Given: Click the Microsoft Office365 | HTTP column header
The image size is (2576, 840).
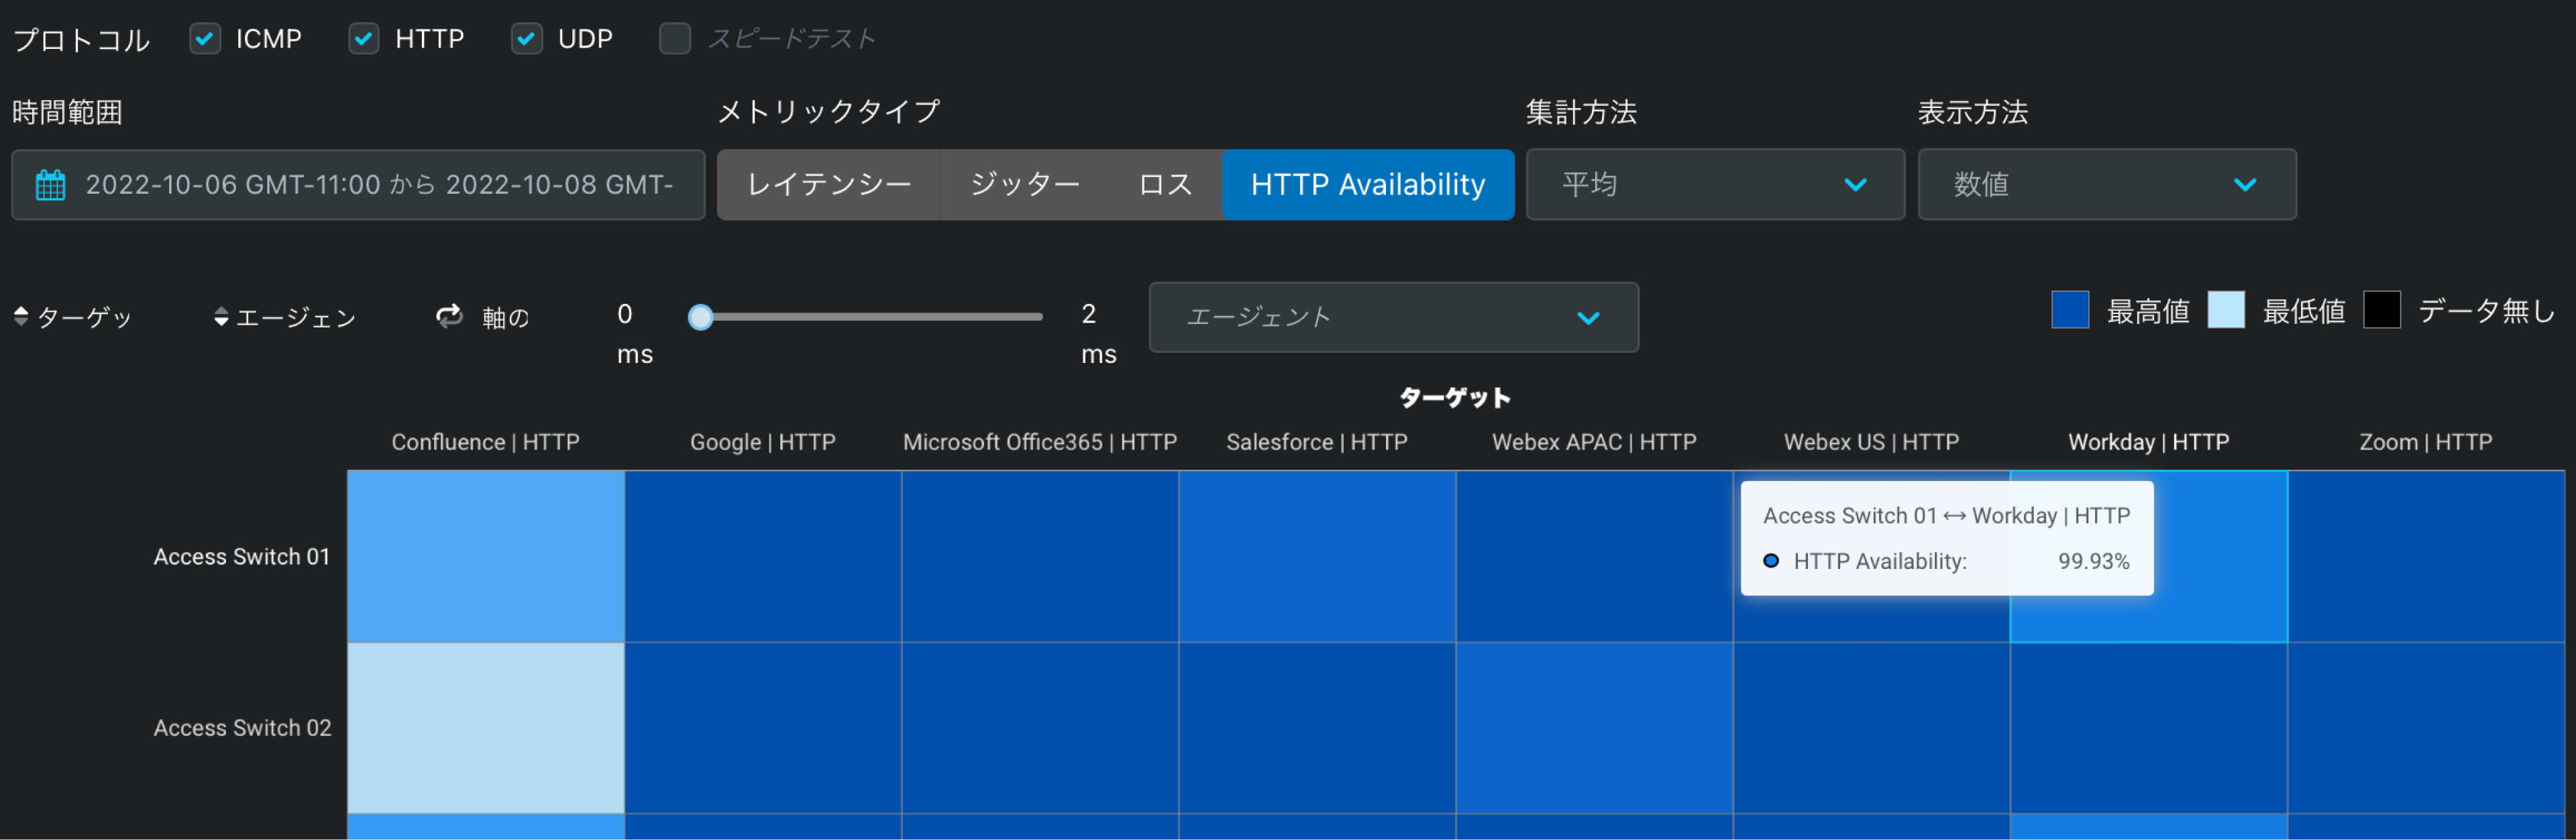Looking at the screenshot, I should pyautogui.click(x=1040, y=442).
